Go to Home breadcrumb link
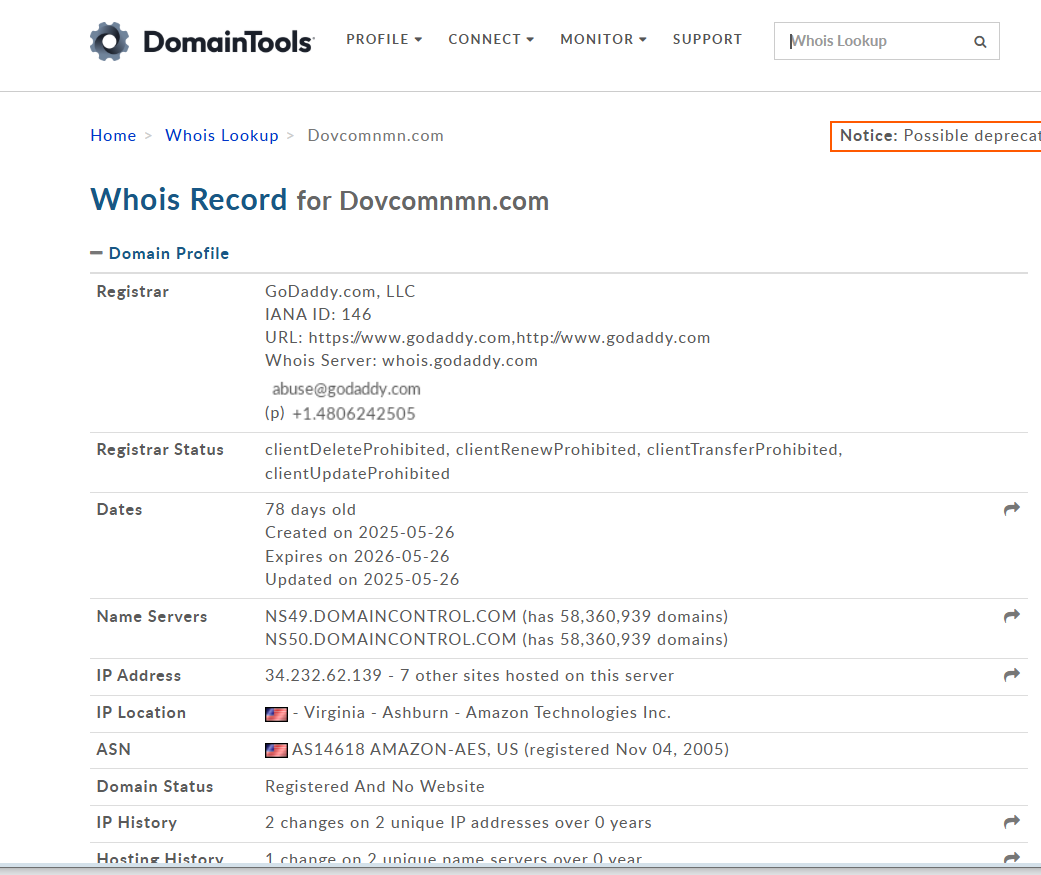Viewport: 1041px width, 875px height. coord(113,135)
